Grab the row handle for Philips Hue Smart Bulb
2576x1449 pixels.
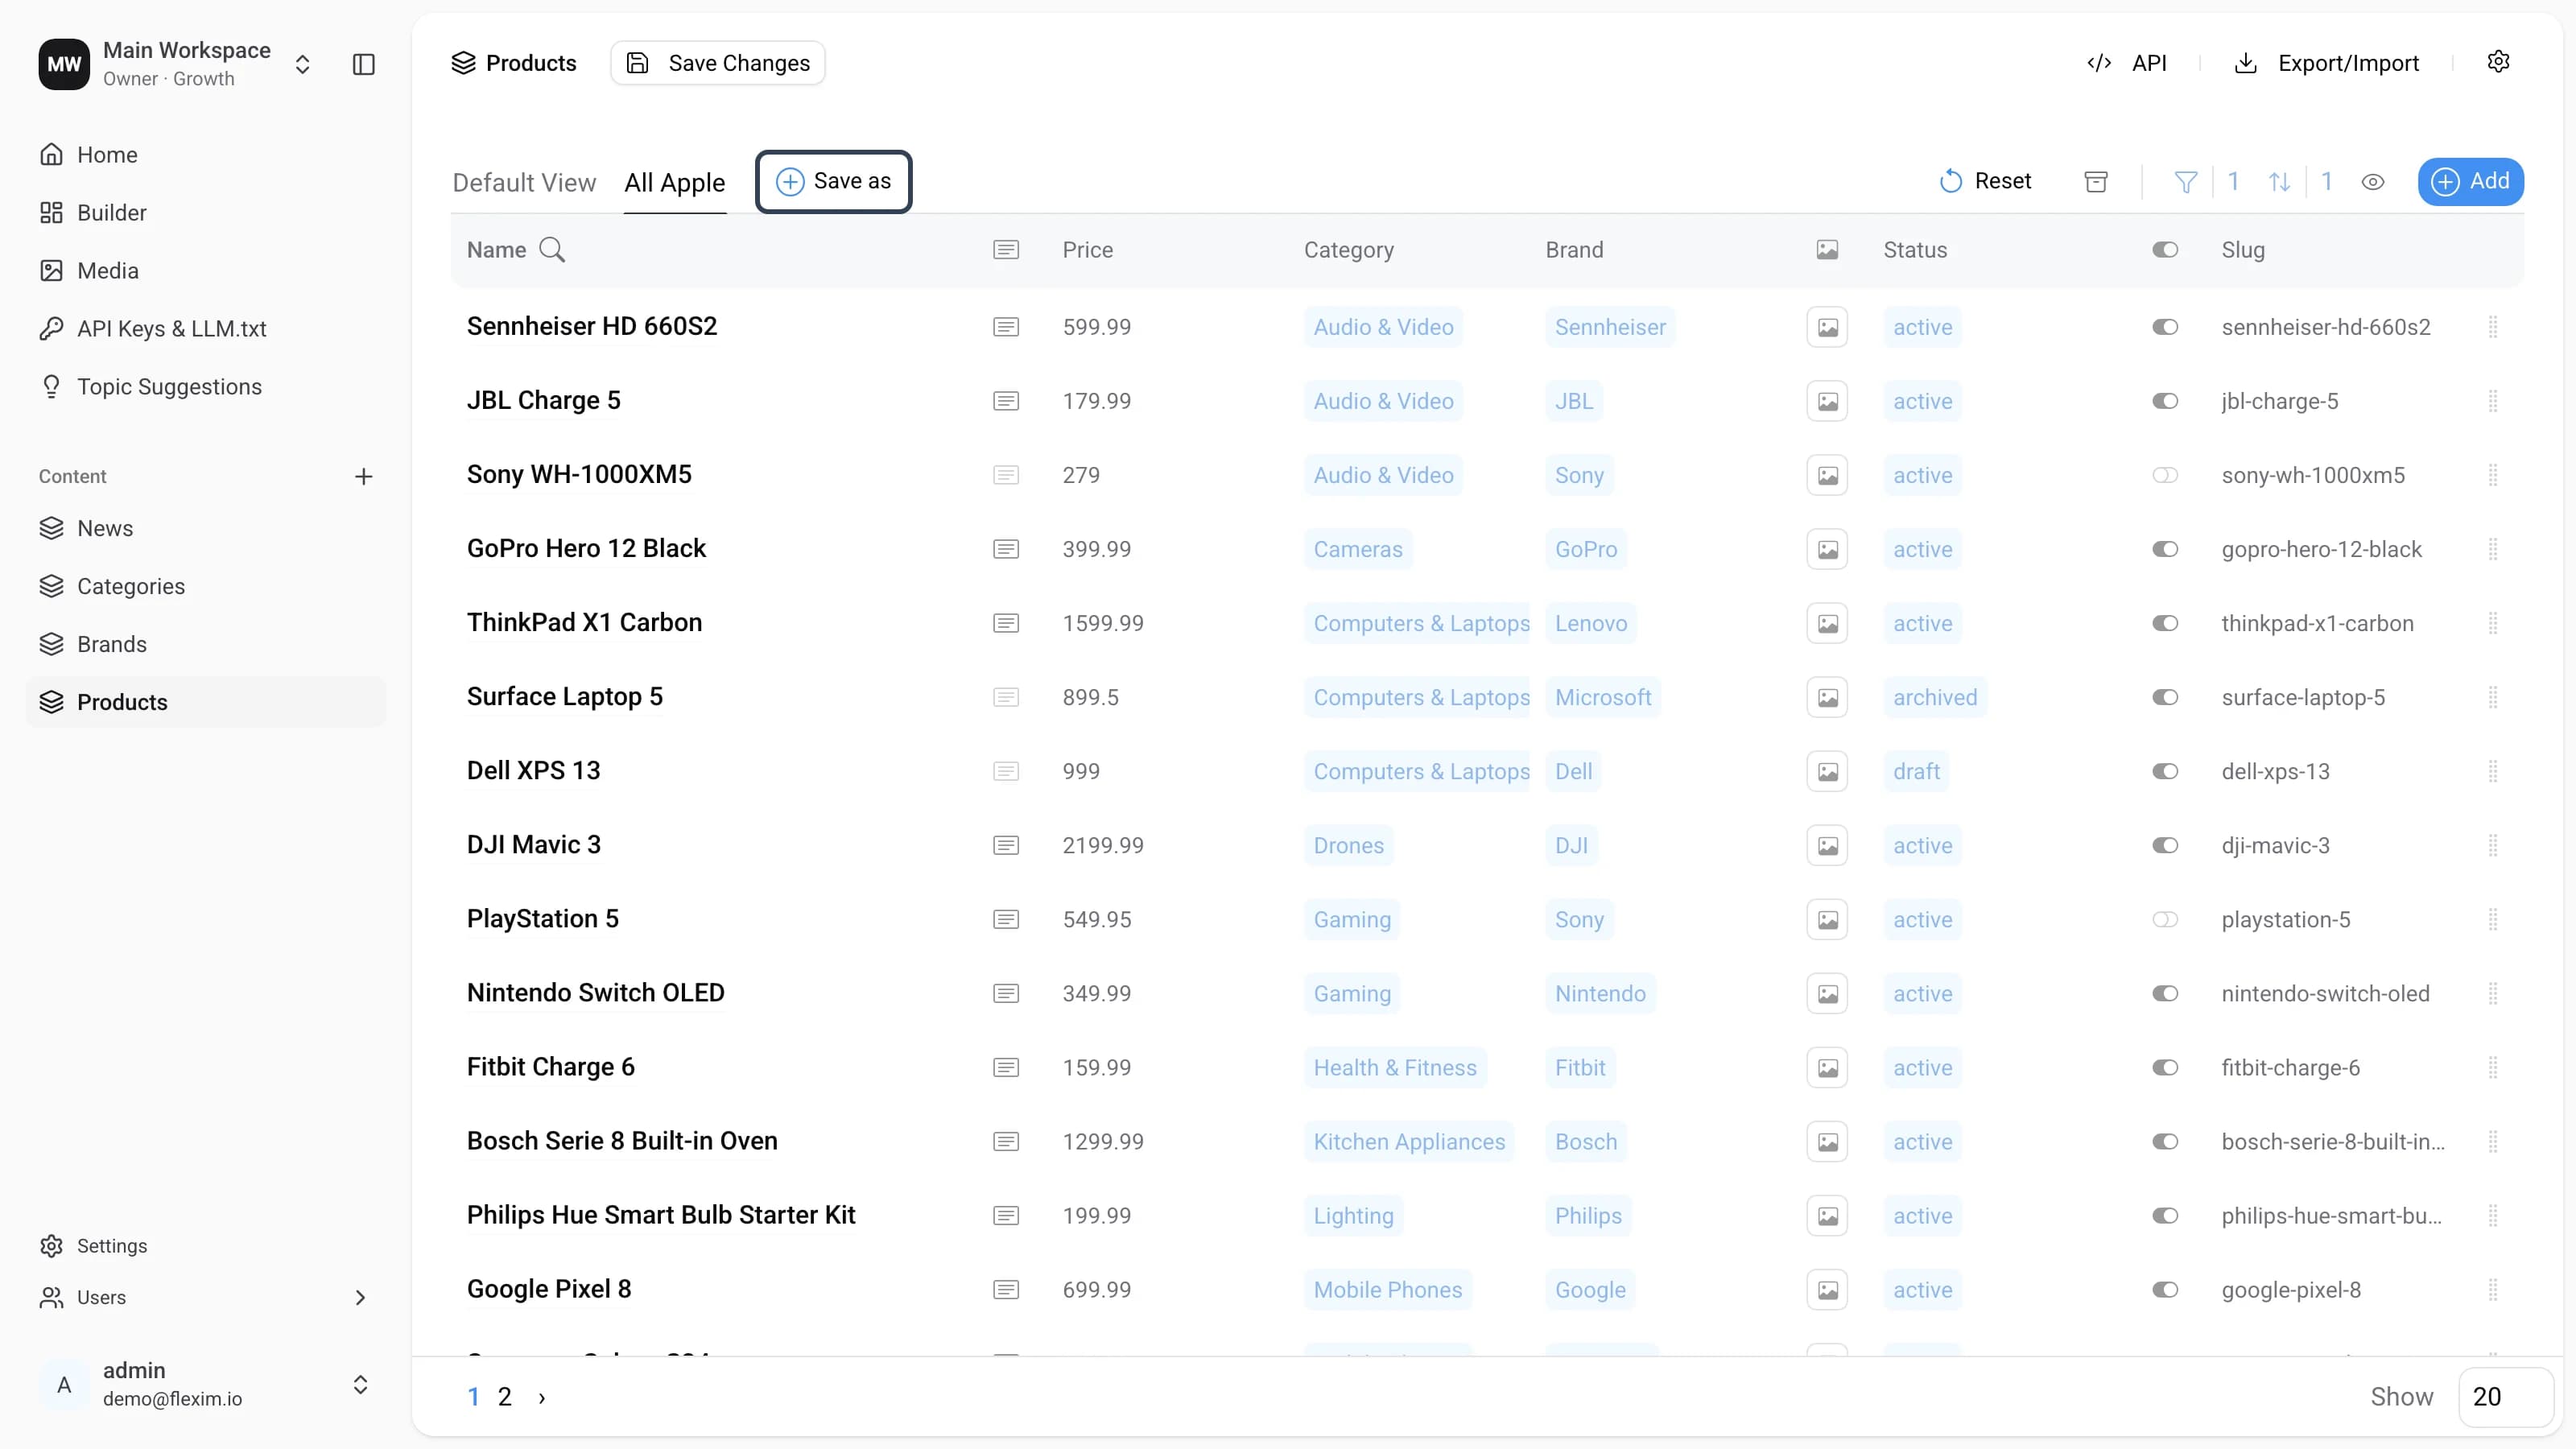click(x=2493, y=1215)
